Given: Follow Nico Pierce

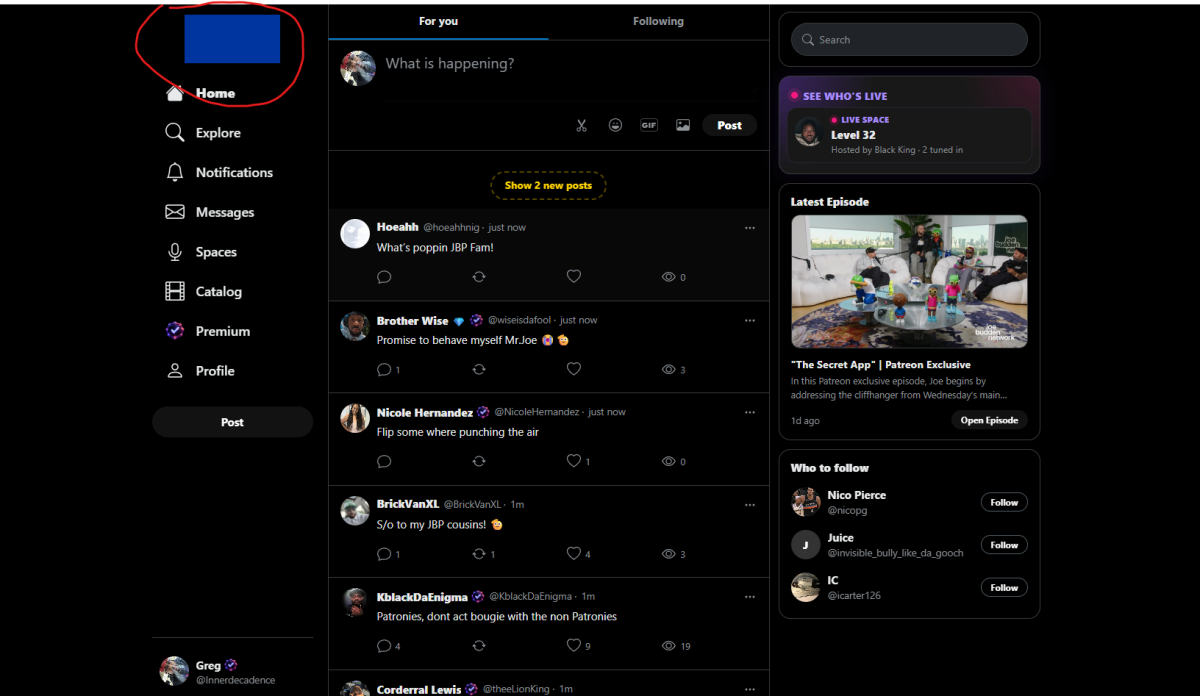Looking at the screenshot, I should pos(1004,502).
